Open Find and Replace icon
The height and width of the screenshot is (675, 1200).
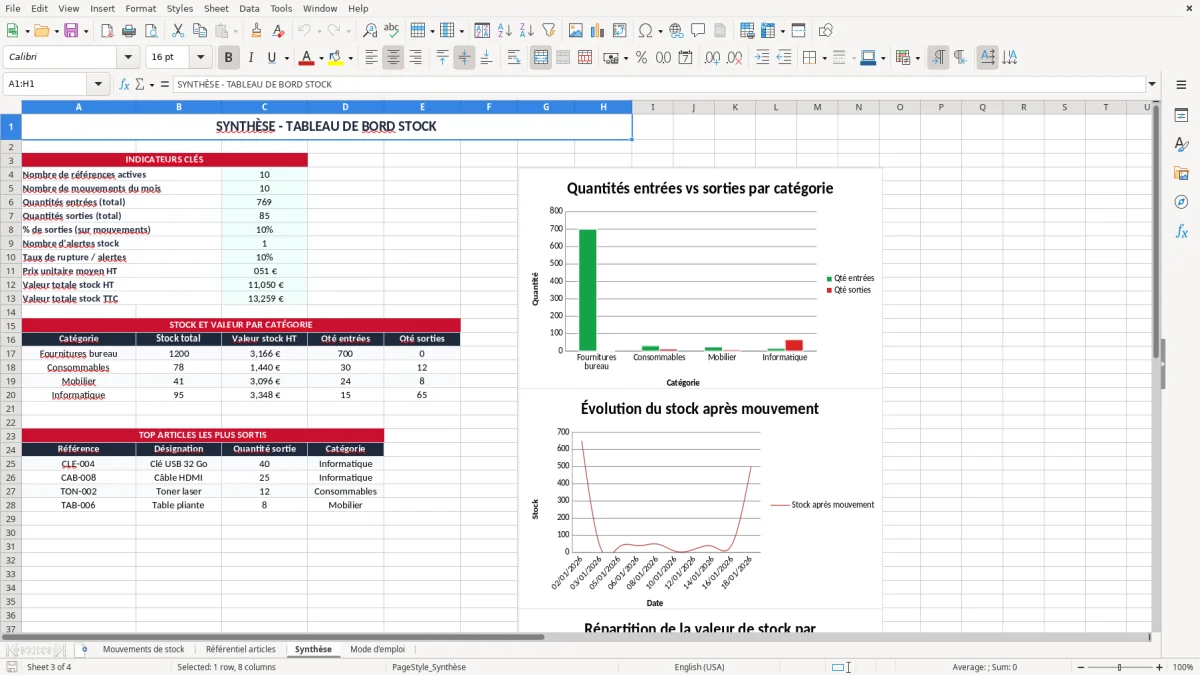pos(370,31)
